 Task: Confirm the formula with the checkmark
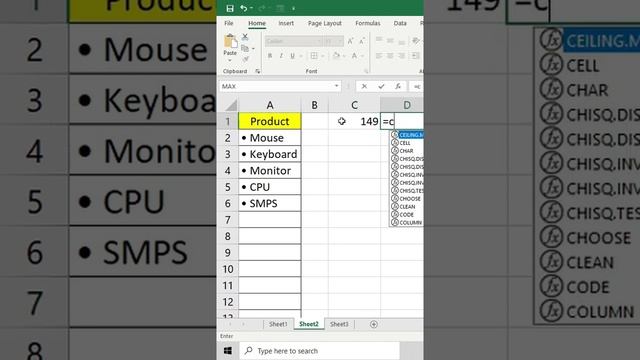(381, 86)
